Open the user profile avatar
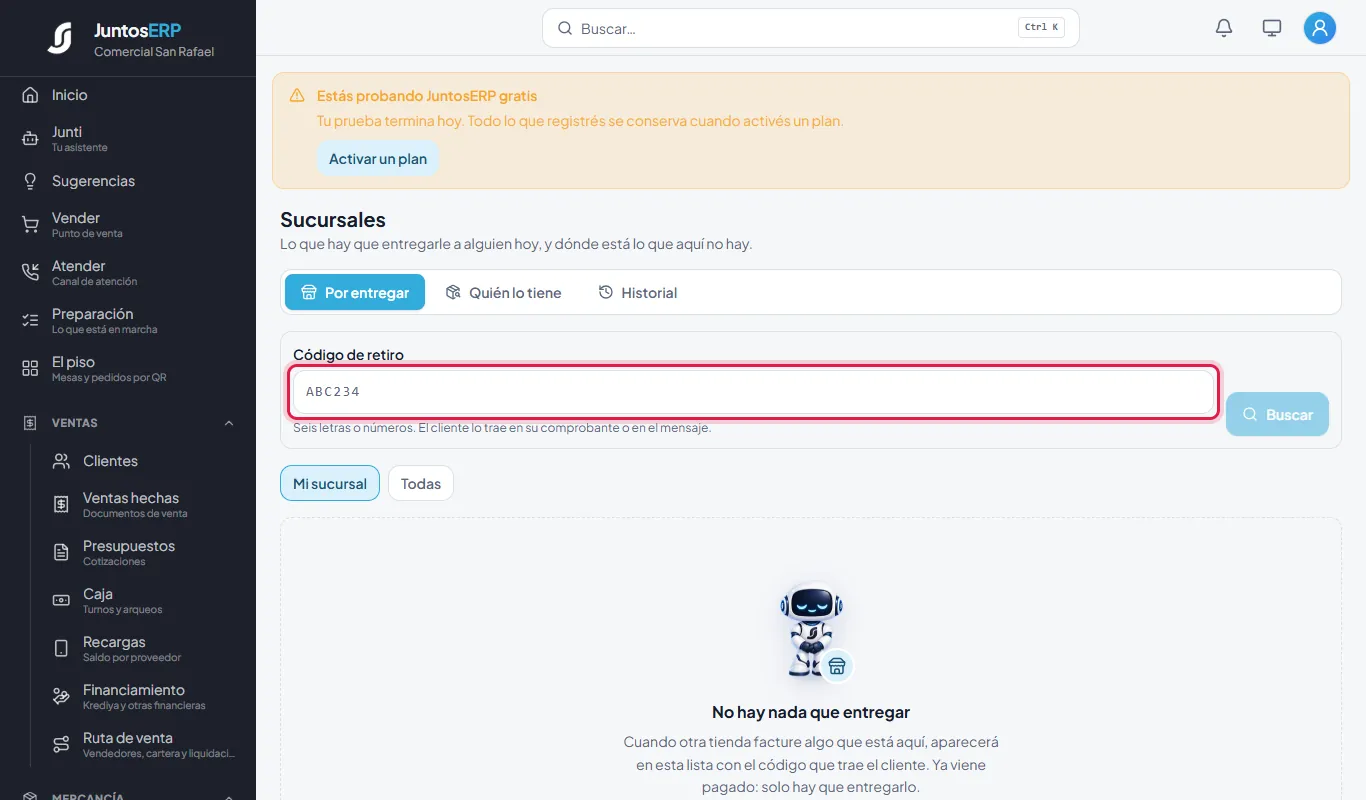 (1320, 28)
